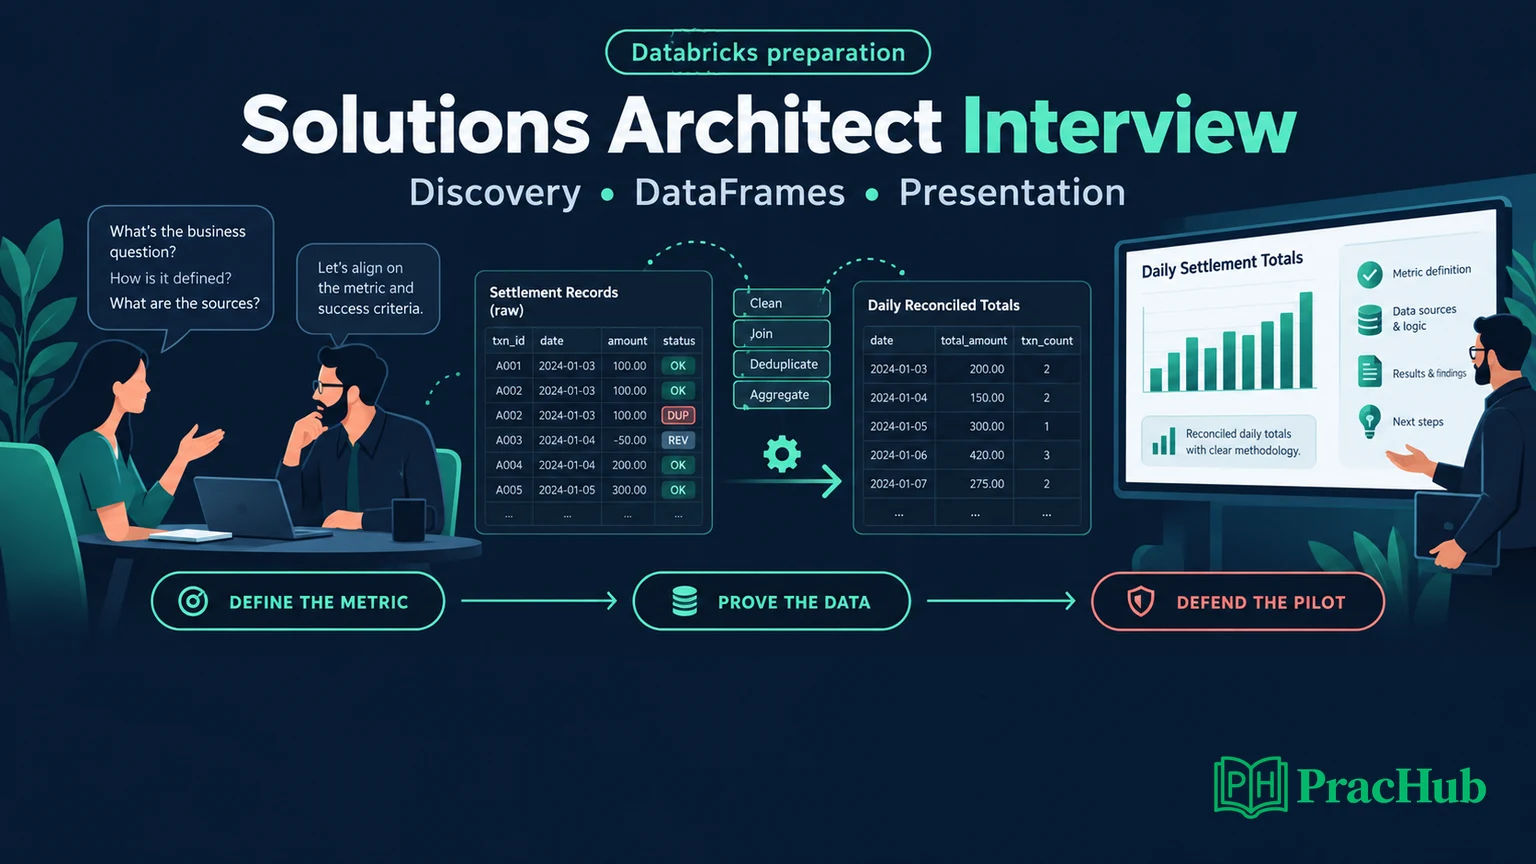Click the "What are the sources?" line
Screen dimensions: 1536x864
point(184,303)
